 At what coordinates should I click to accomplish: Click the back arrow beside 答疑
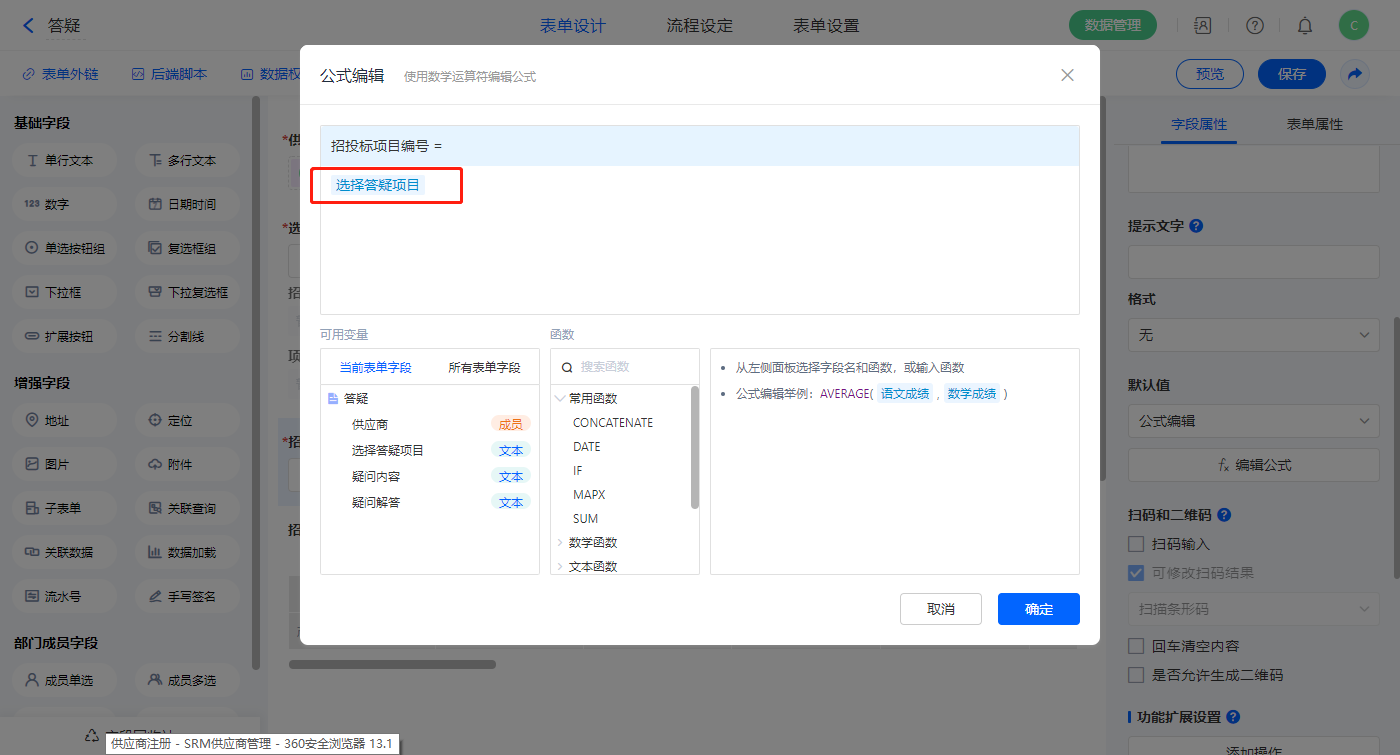coord(28,26)
